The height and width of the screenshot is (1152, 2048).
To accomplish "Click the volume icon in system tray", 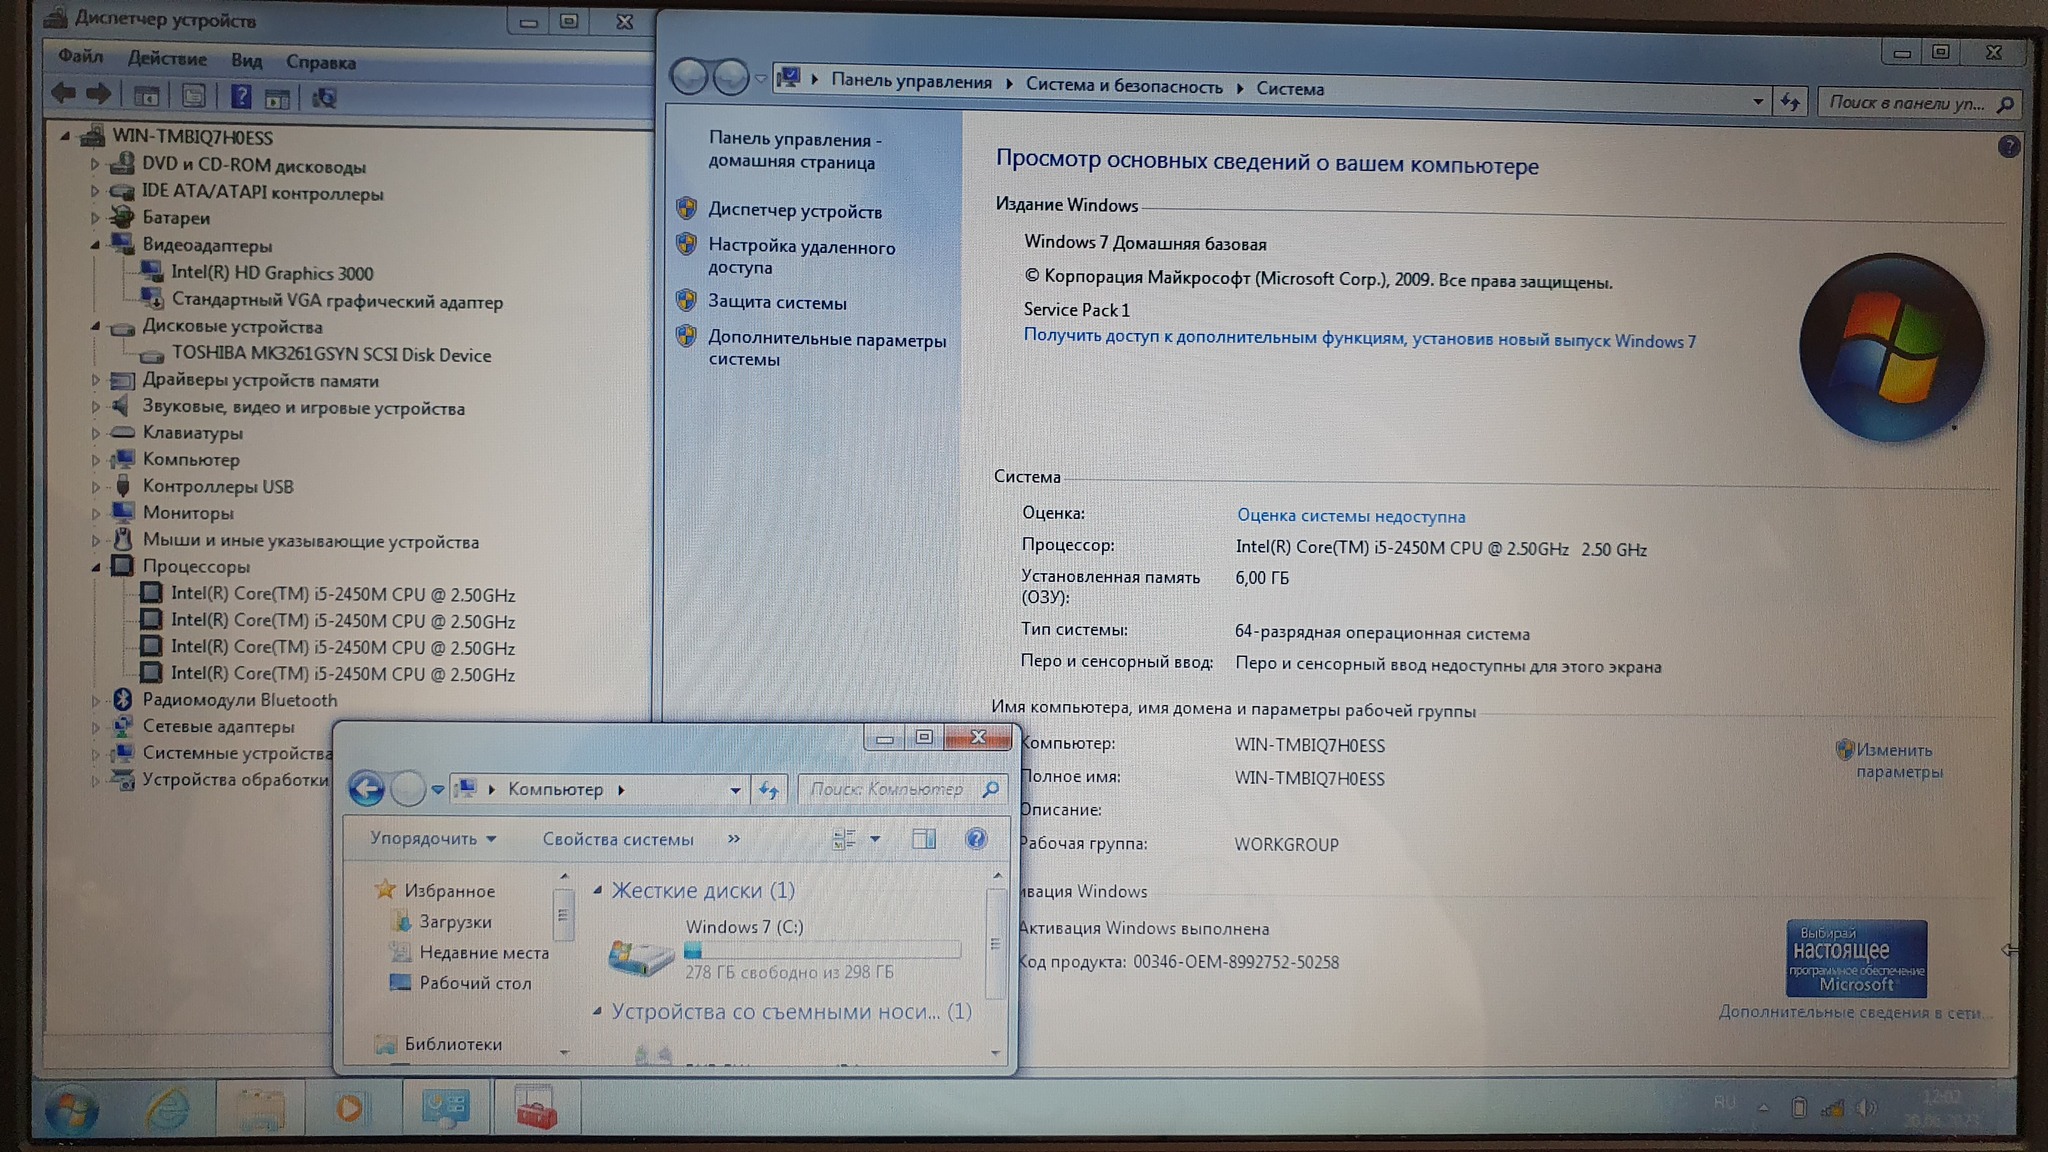I will 1865,1108.
